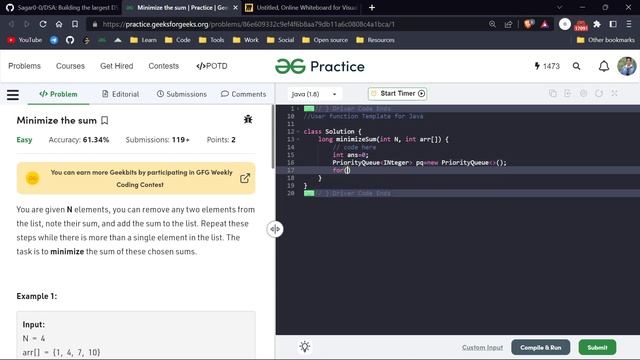Reset the code with the refresh icon
Image resolution: width=640 pixels, height=360 pixels.
pyautogui.click(x=599, y=93)
